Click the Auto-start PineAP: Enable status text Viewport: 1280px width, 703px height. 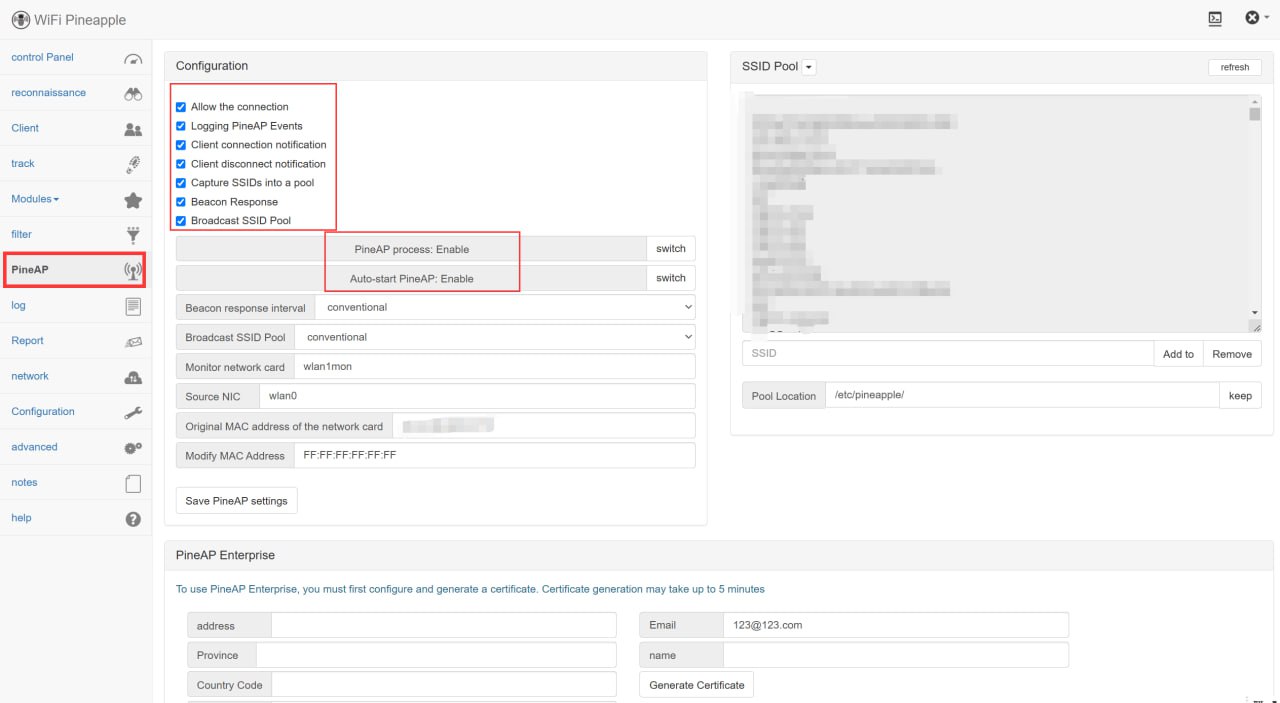pos(412,278)
